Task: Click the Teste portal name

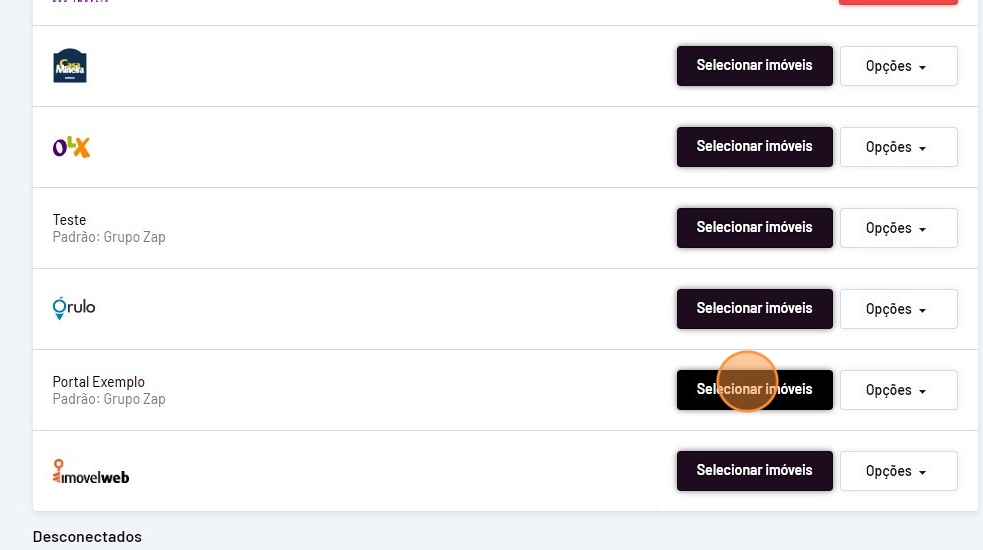Action: [x=70, y=220]
